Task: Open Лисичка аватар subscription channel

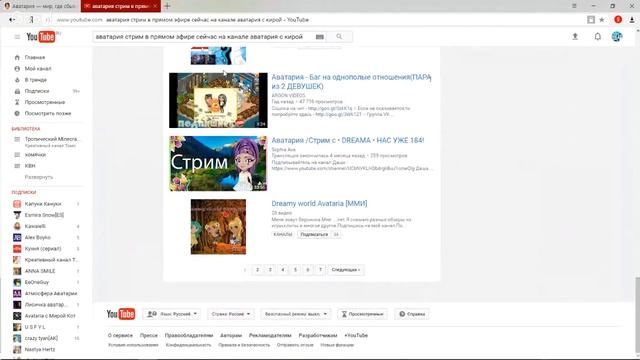Action: 45,304
